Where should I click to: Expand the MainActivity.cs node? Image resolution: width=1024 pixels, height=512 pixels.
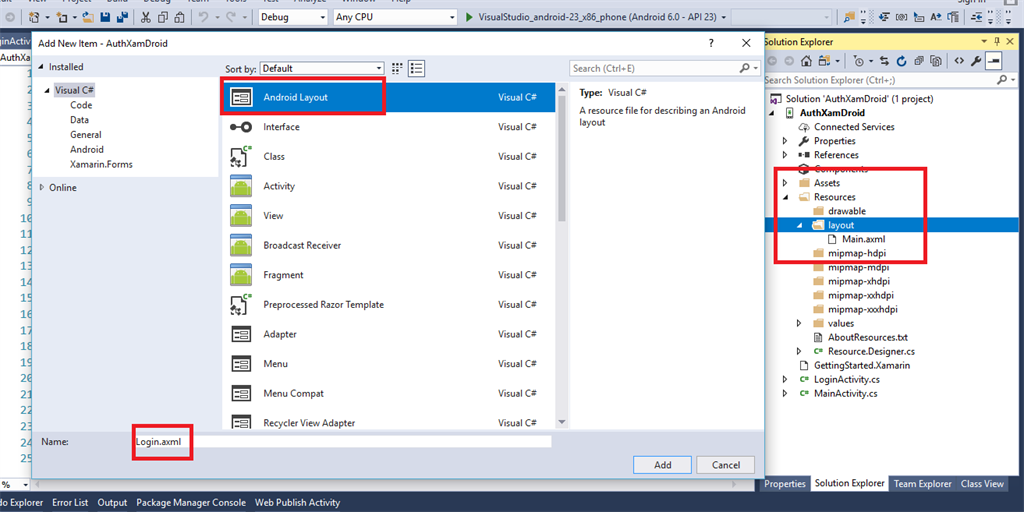point(786,394)
